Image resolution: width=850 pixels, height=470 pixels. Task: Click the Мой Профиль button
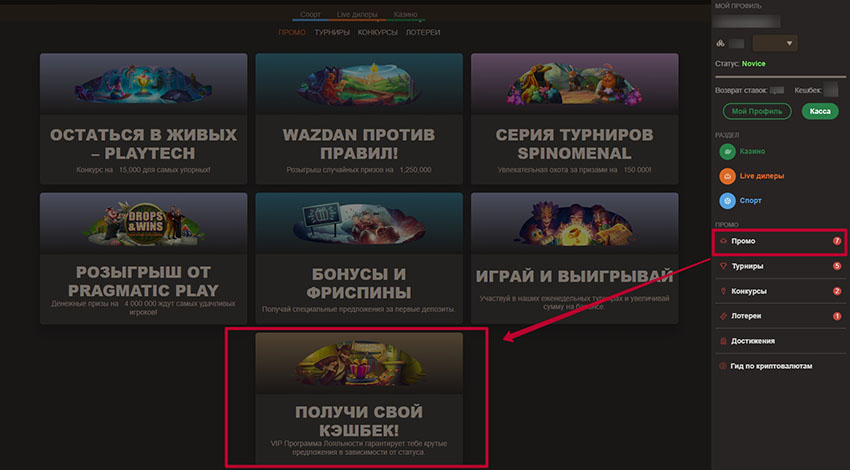pos(757,111)
